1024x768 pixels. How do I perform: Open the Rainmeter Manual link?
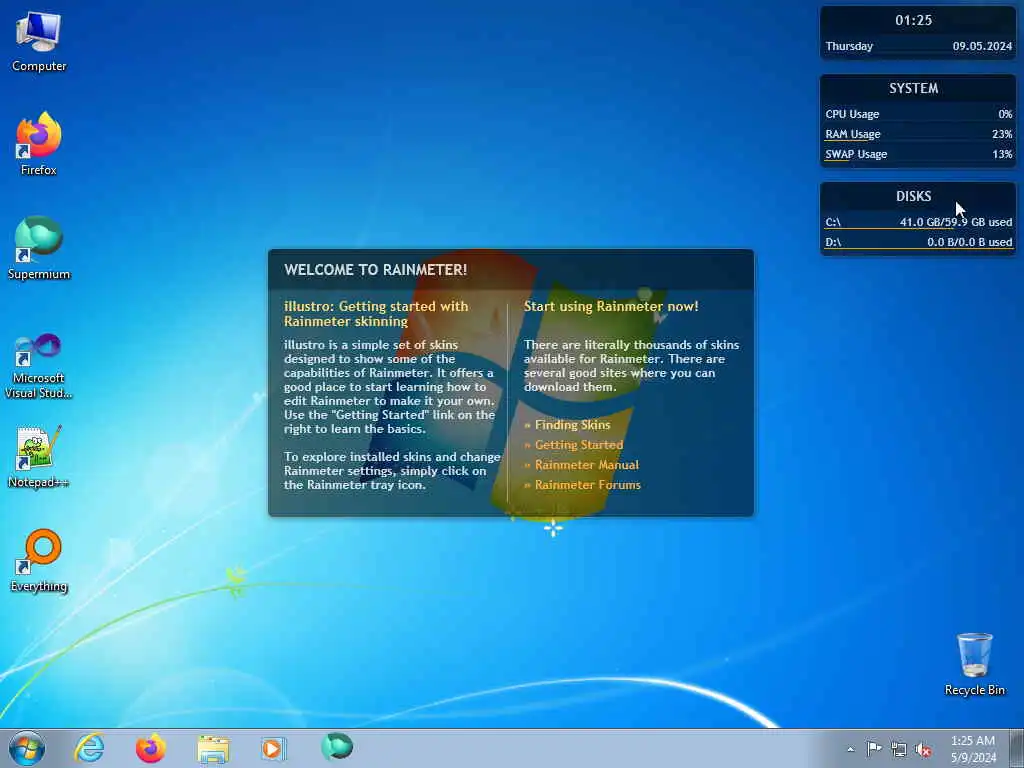[x=586, y=465]
